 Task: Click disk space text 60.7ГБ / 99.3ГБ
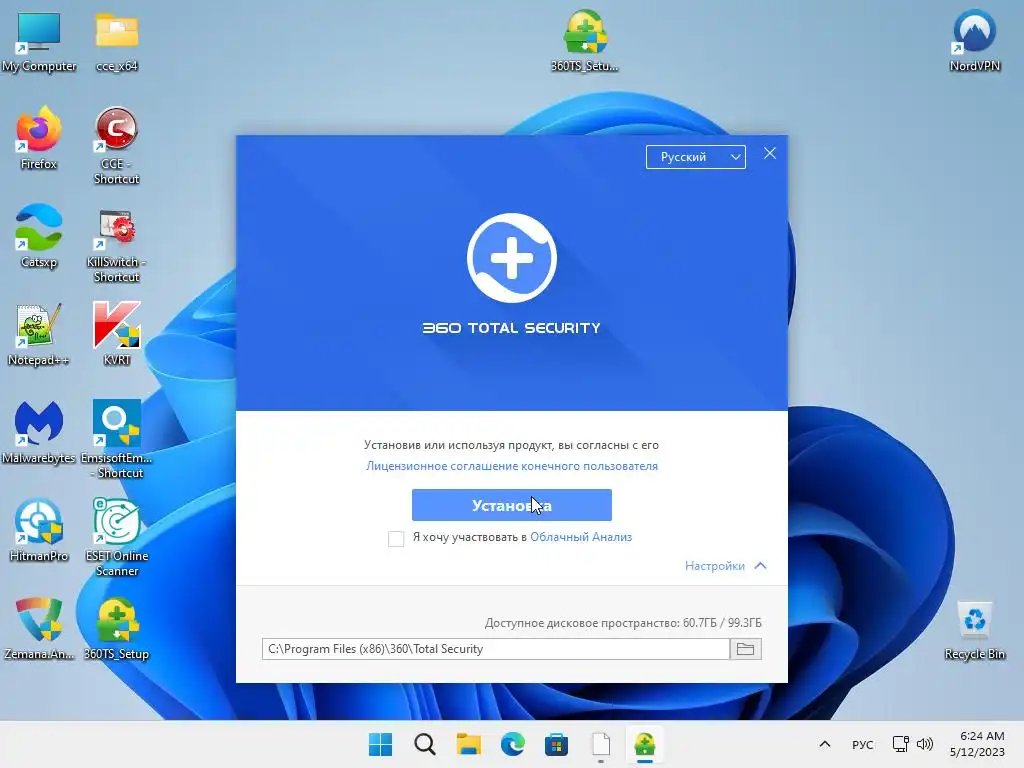click(x=722, y=623)
